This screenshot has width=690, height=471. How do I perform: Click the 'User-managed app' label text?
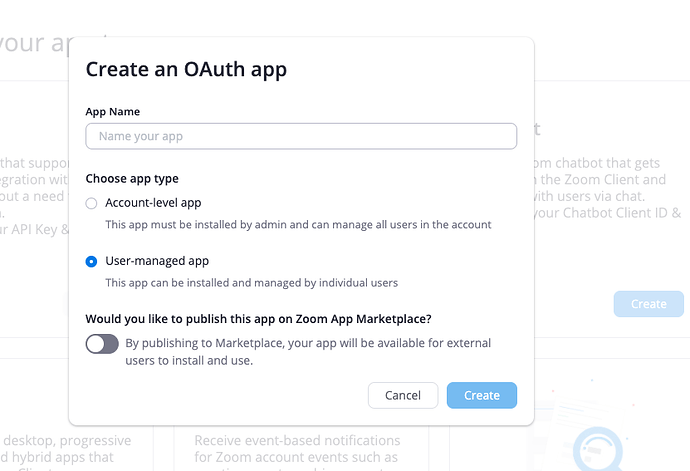tap(157, 261)
